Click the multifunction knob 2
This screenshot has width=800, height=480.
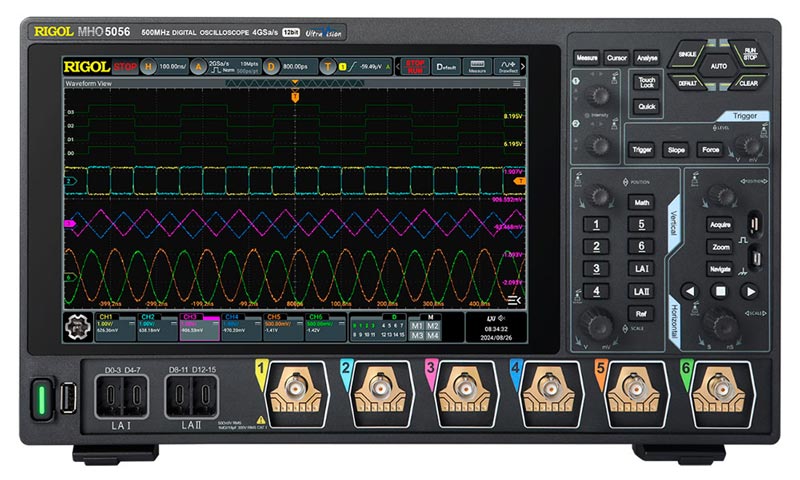point(597,145)
